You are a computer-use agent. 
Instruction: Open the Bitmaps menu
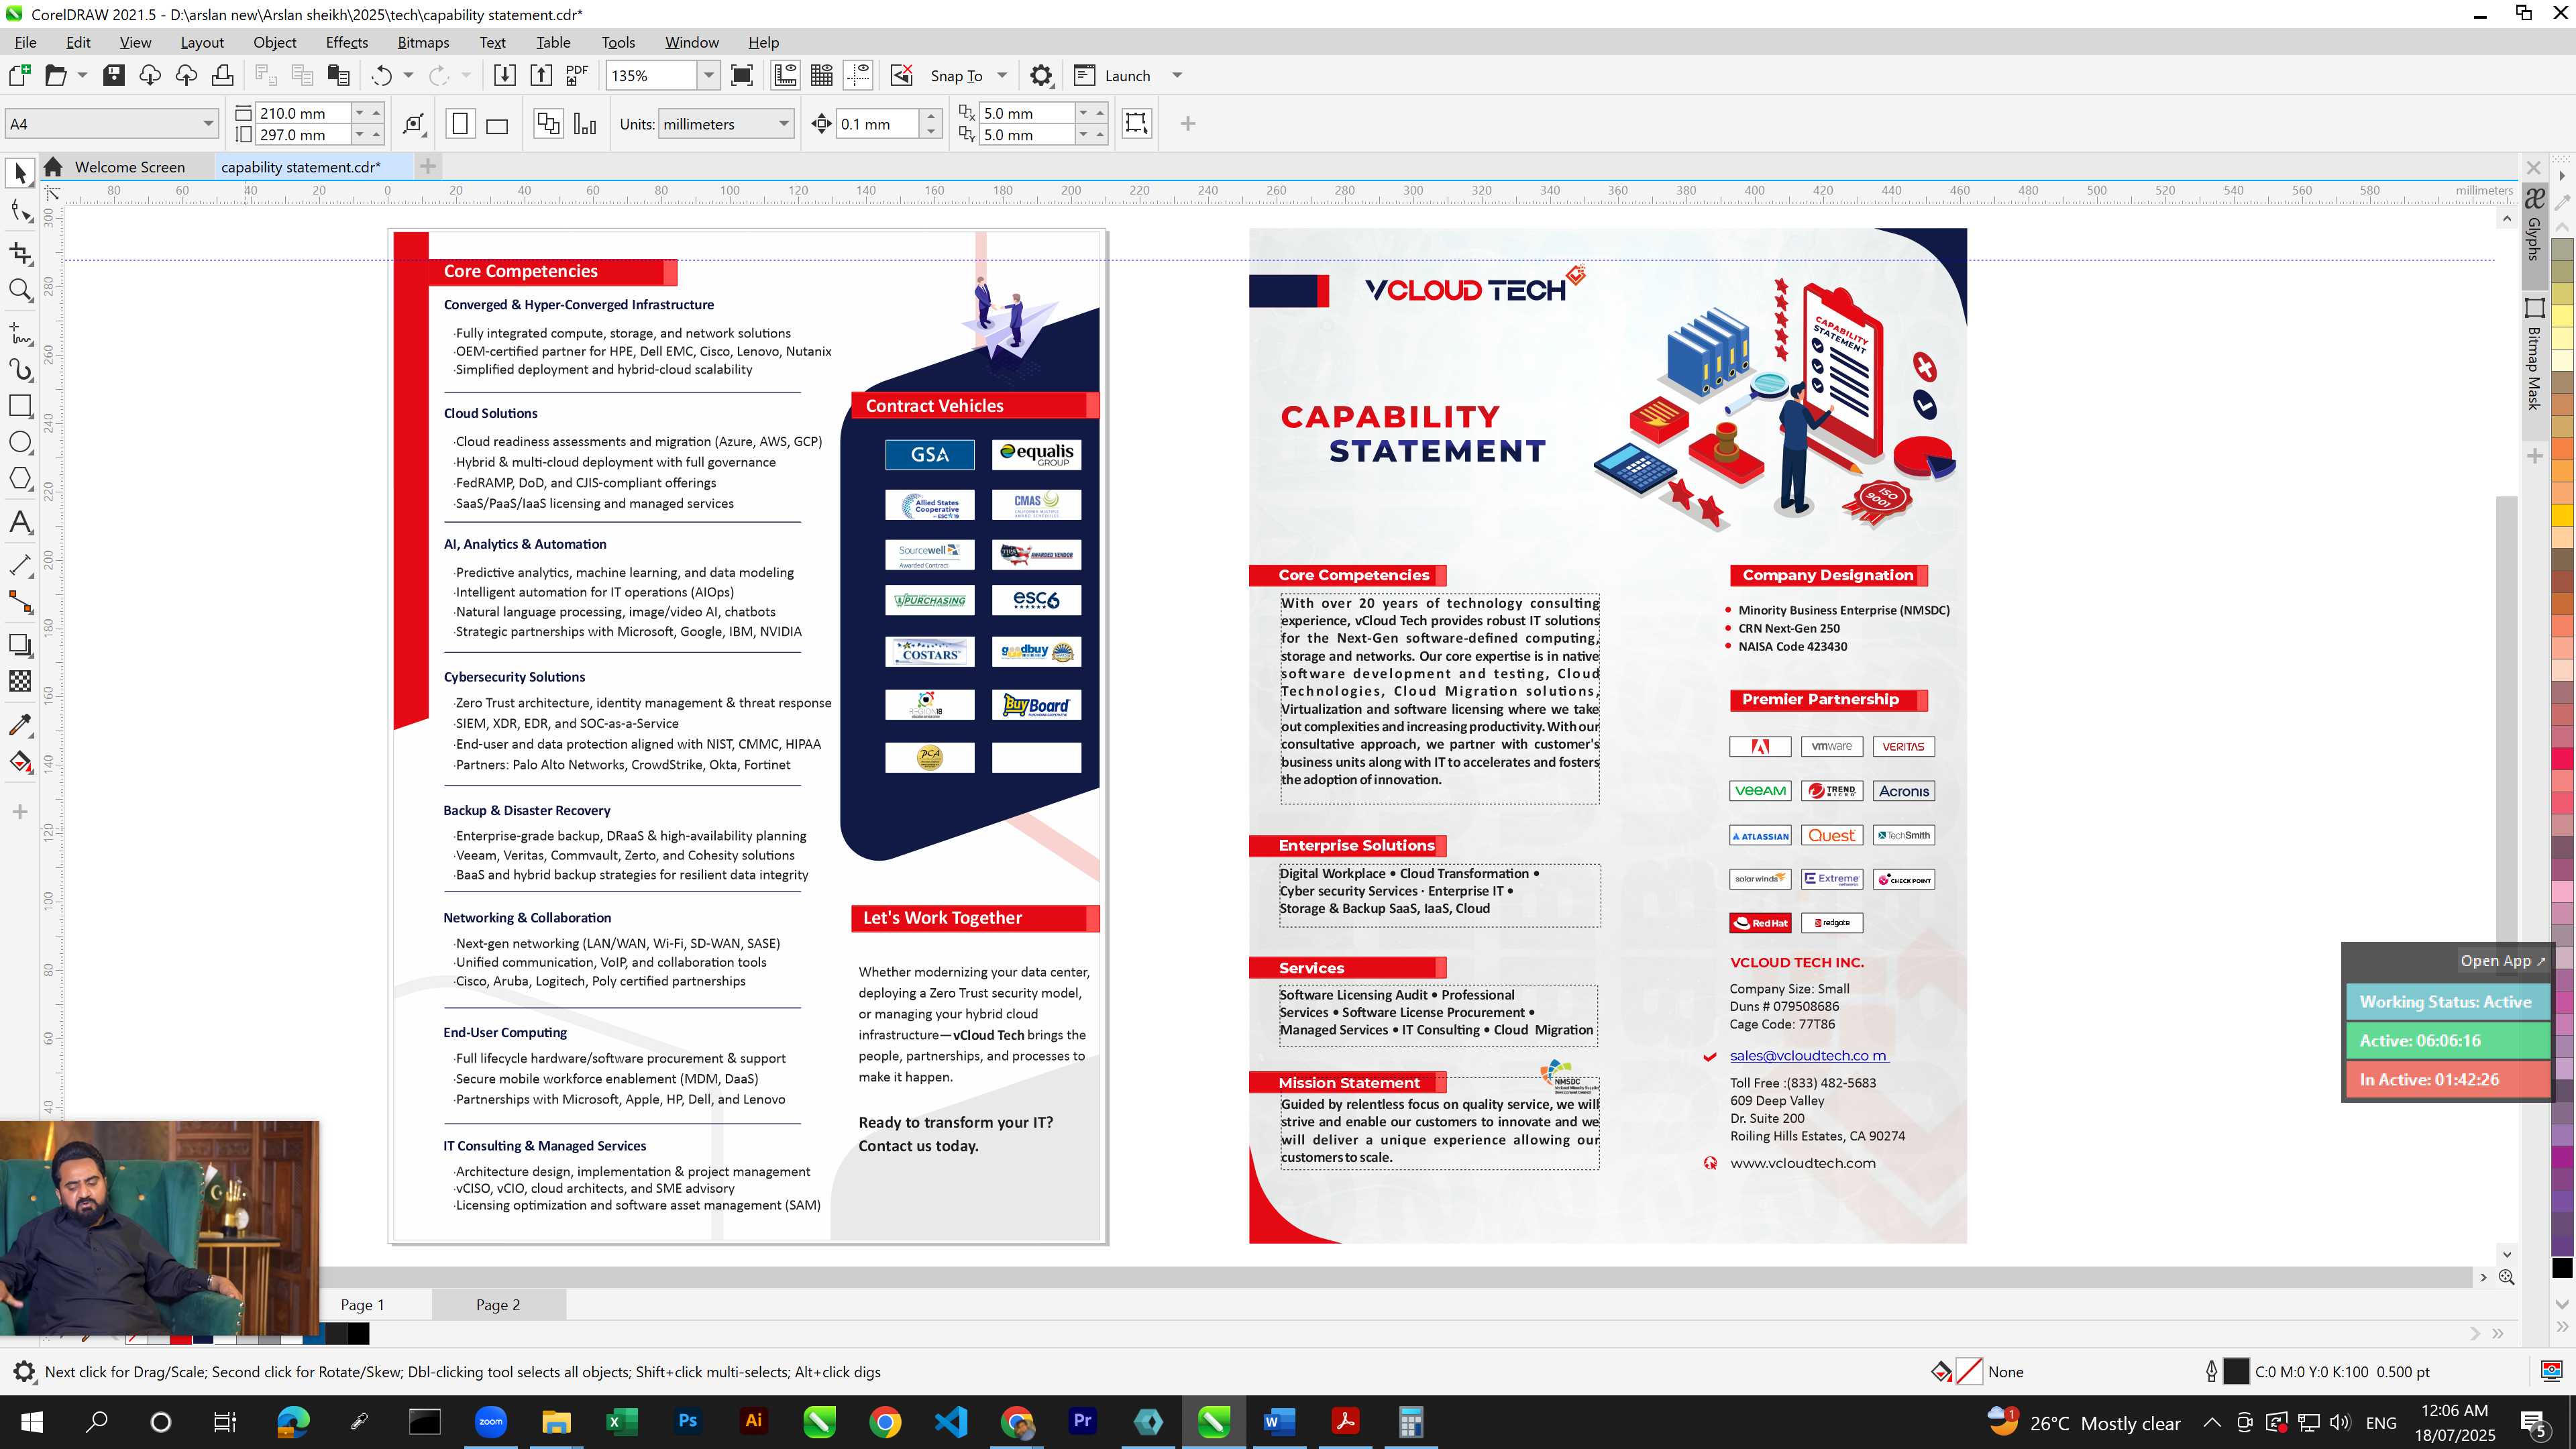pos(423,42)
